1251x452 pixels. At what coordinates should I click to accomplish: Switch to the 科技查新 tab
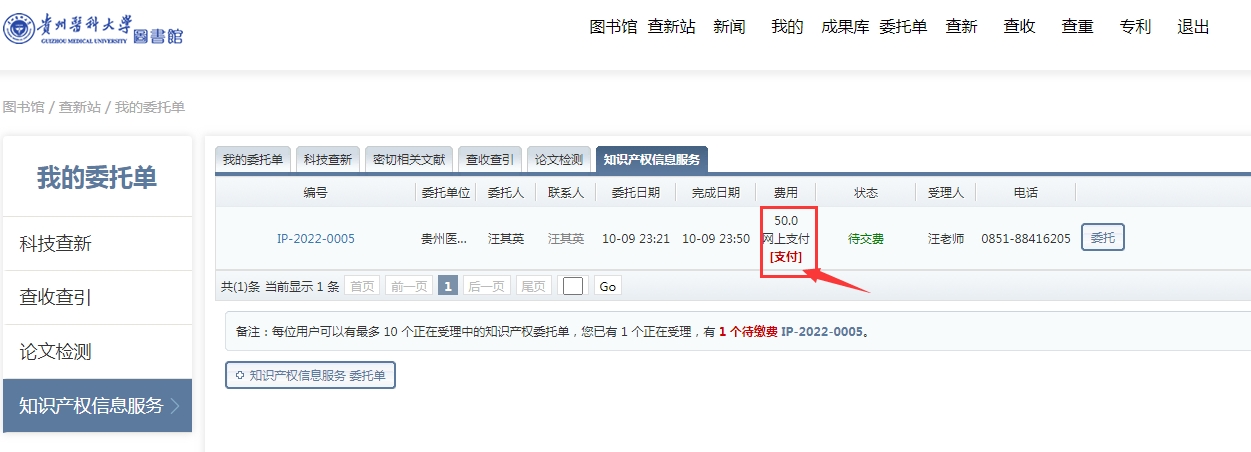pos(328,159)
